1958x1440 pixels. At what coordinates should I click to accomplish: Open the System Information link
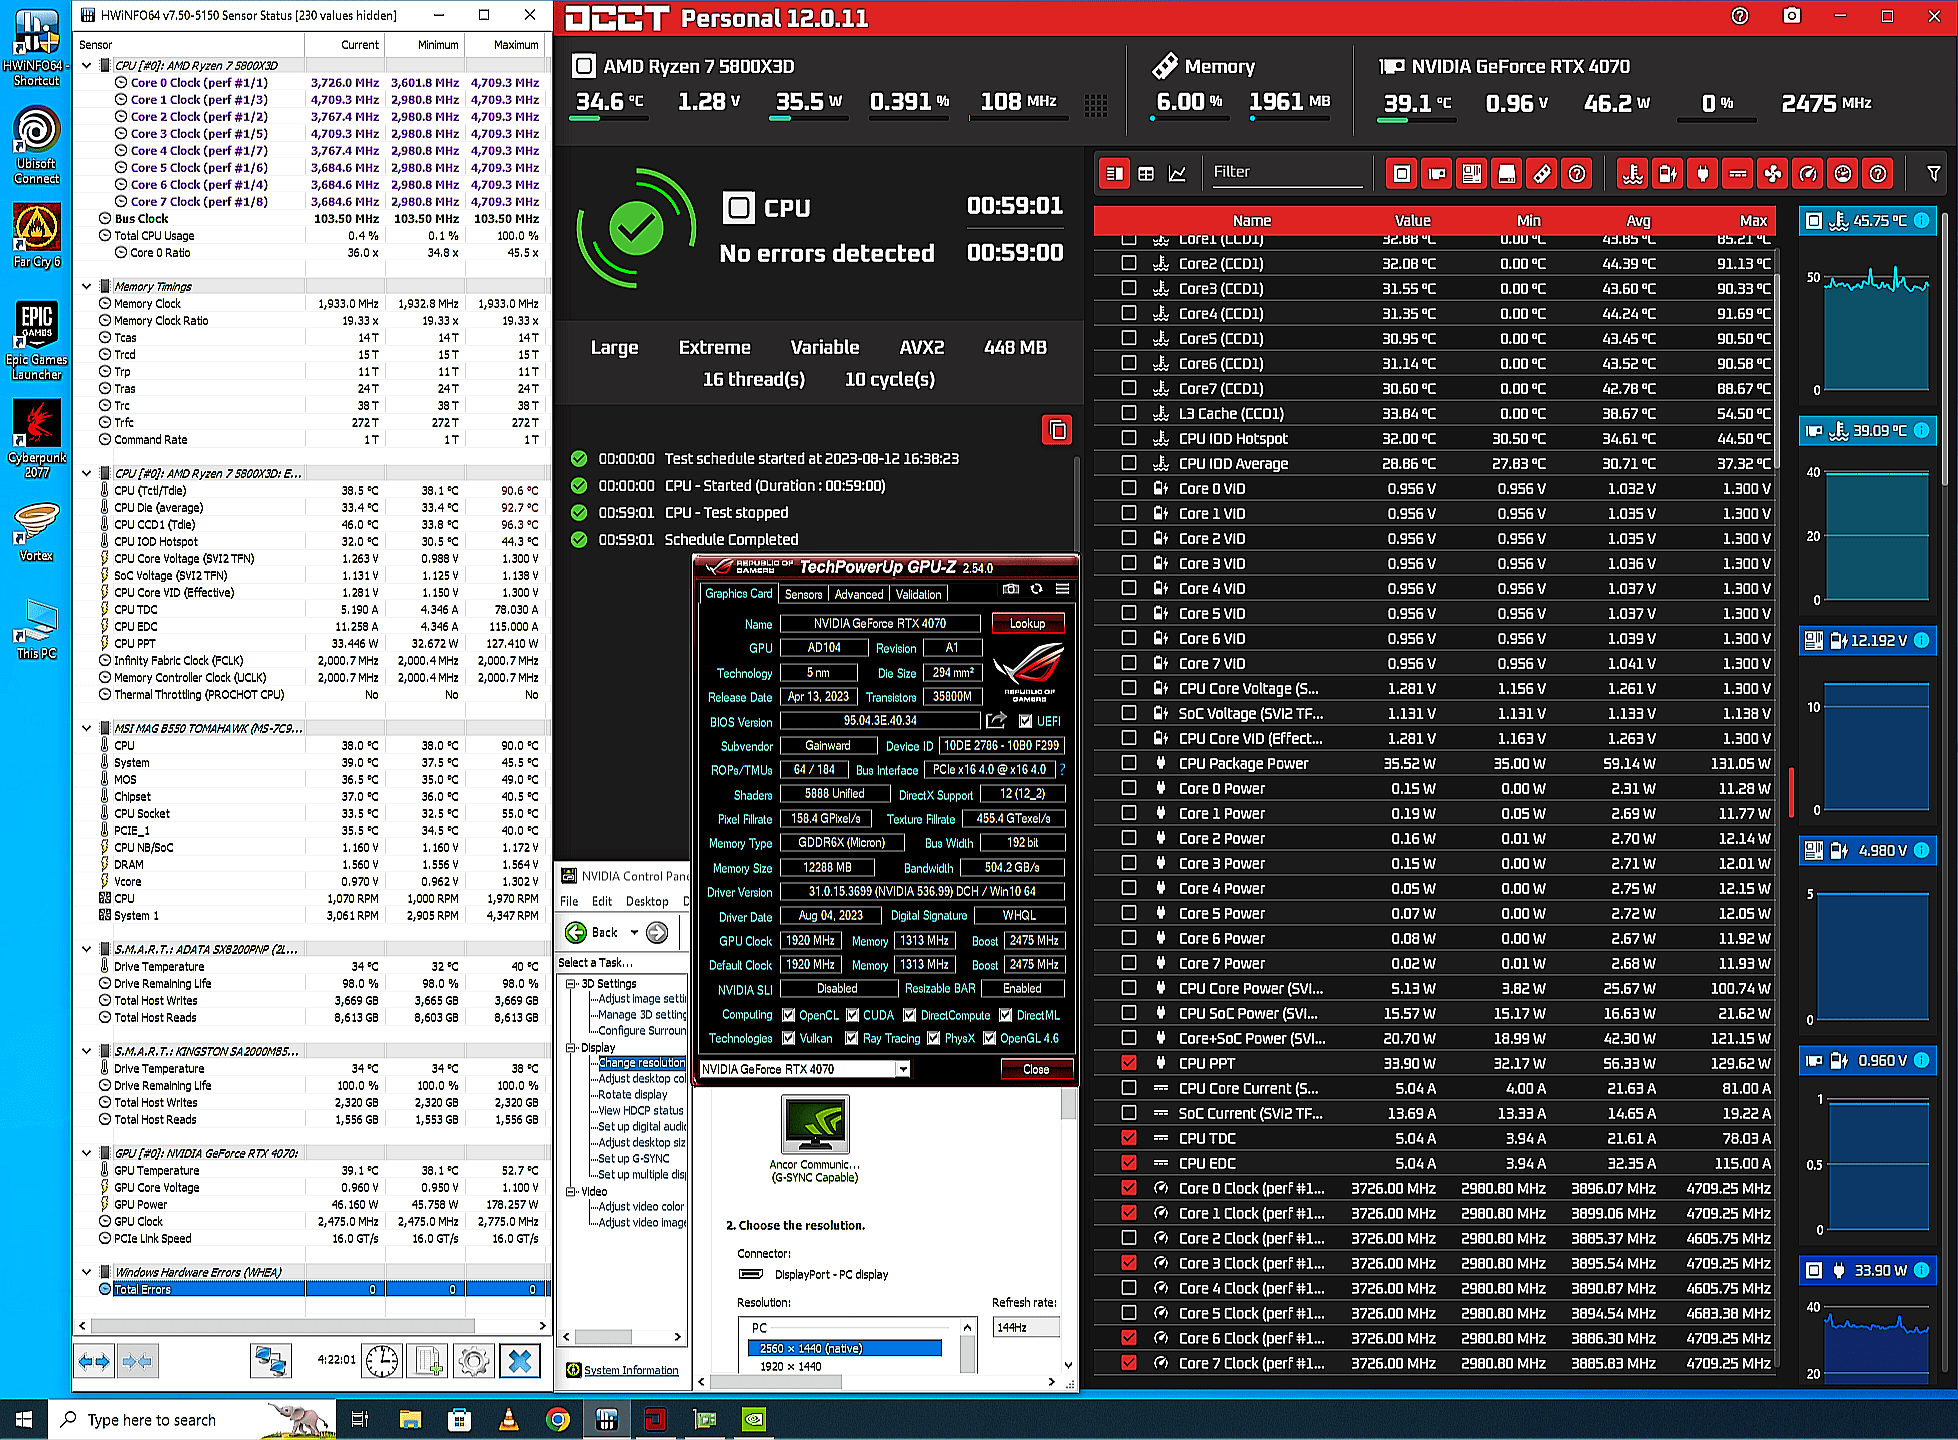630,1370
